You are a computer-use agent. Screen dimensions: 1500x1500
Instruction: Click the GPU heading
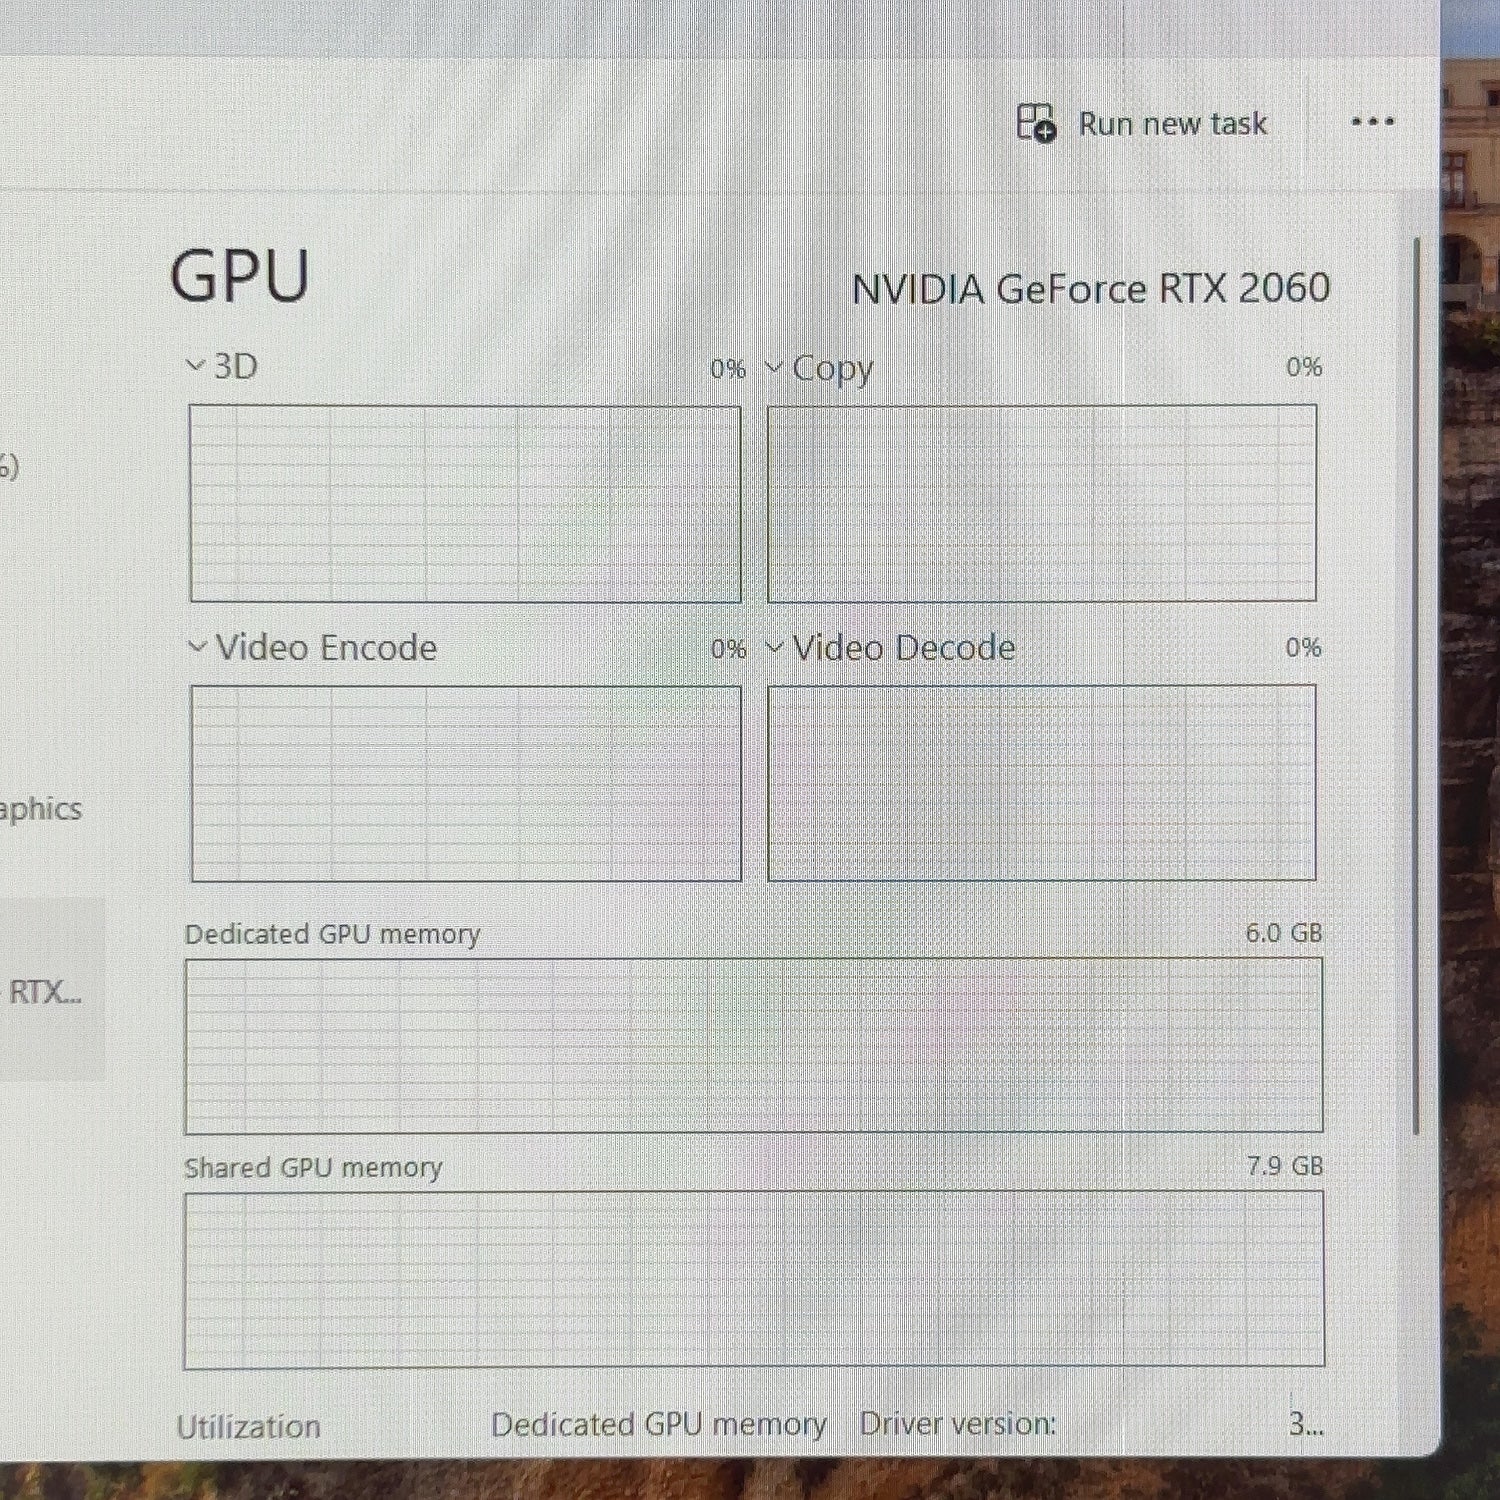tap(240, 275)
